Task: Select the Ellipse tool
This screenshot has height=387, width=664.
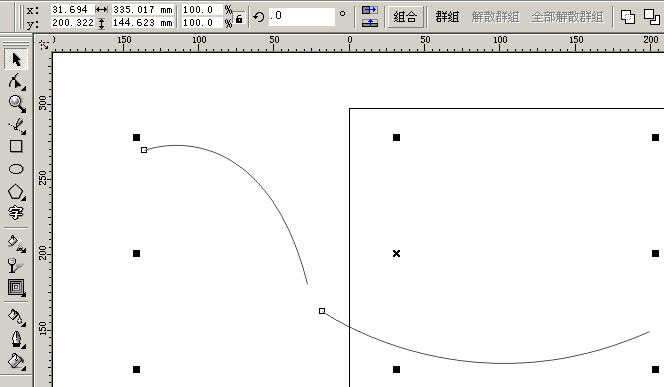Action: coord(16,169)
